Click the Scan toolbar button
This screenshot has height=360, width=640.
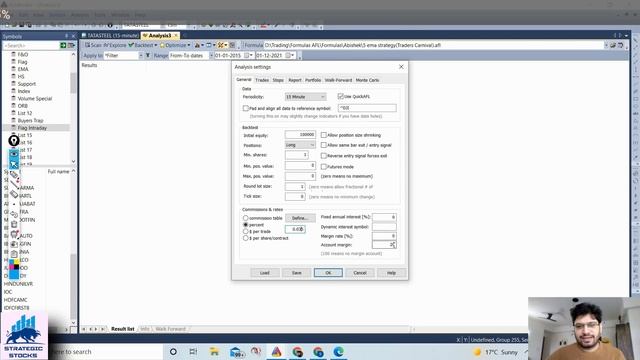point(93,45)
